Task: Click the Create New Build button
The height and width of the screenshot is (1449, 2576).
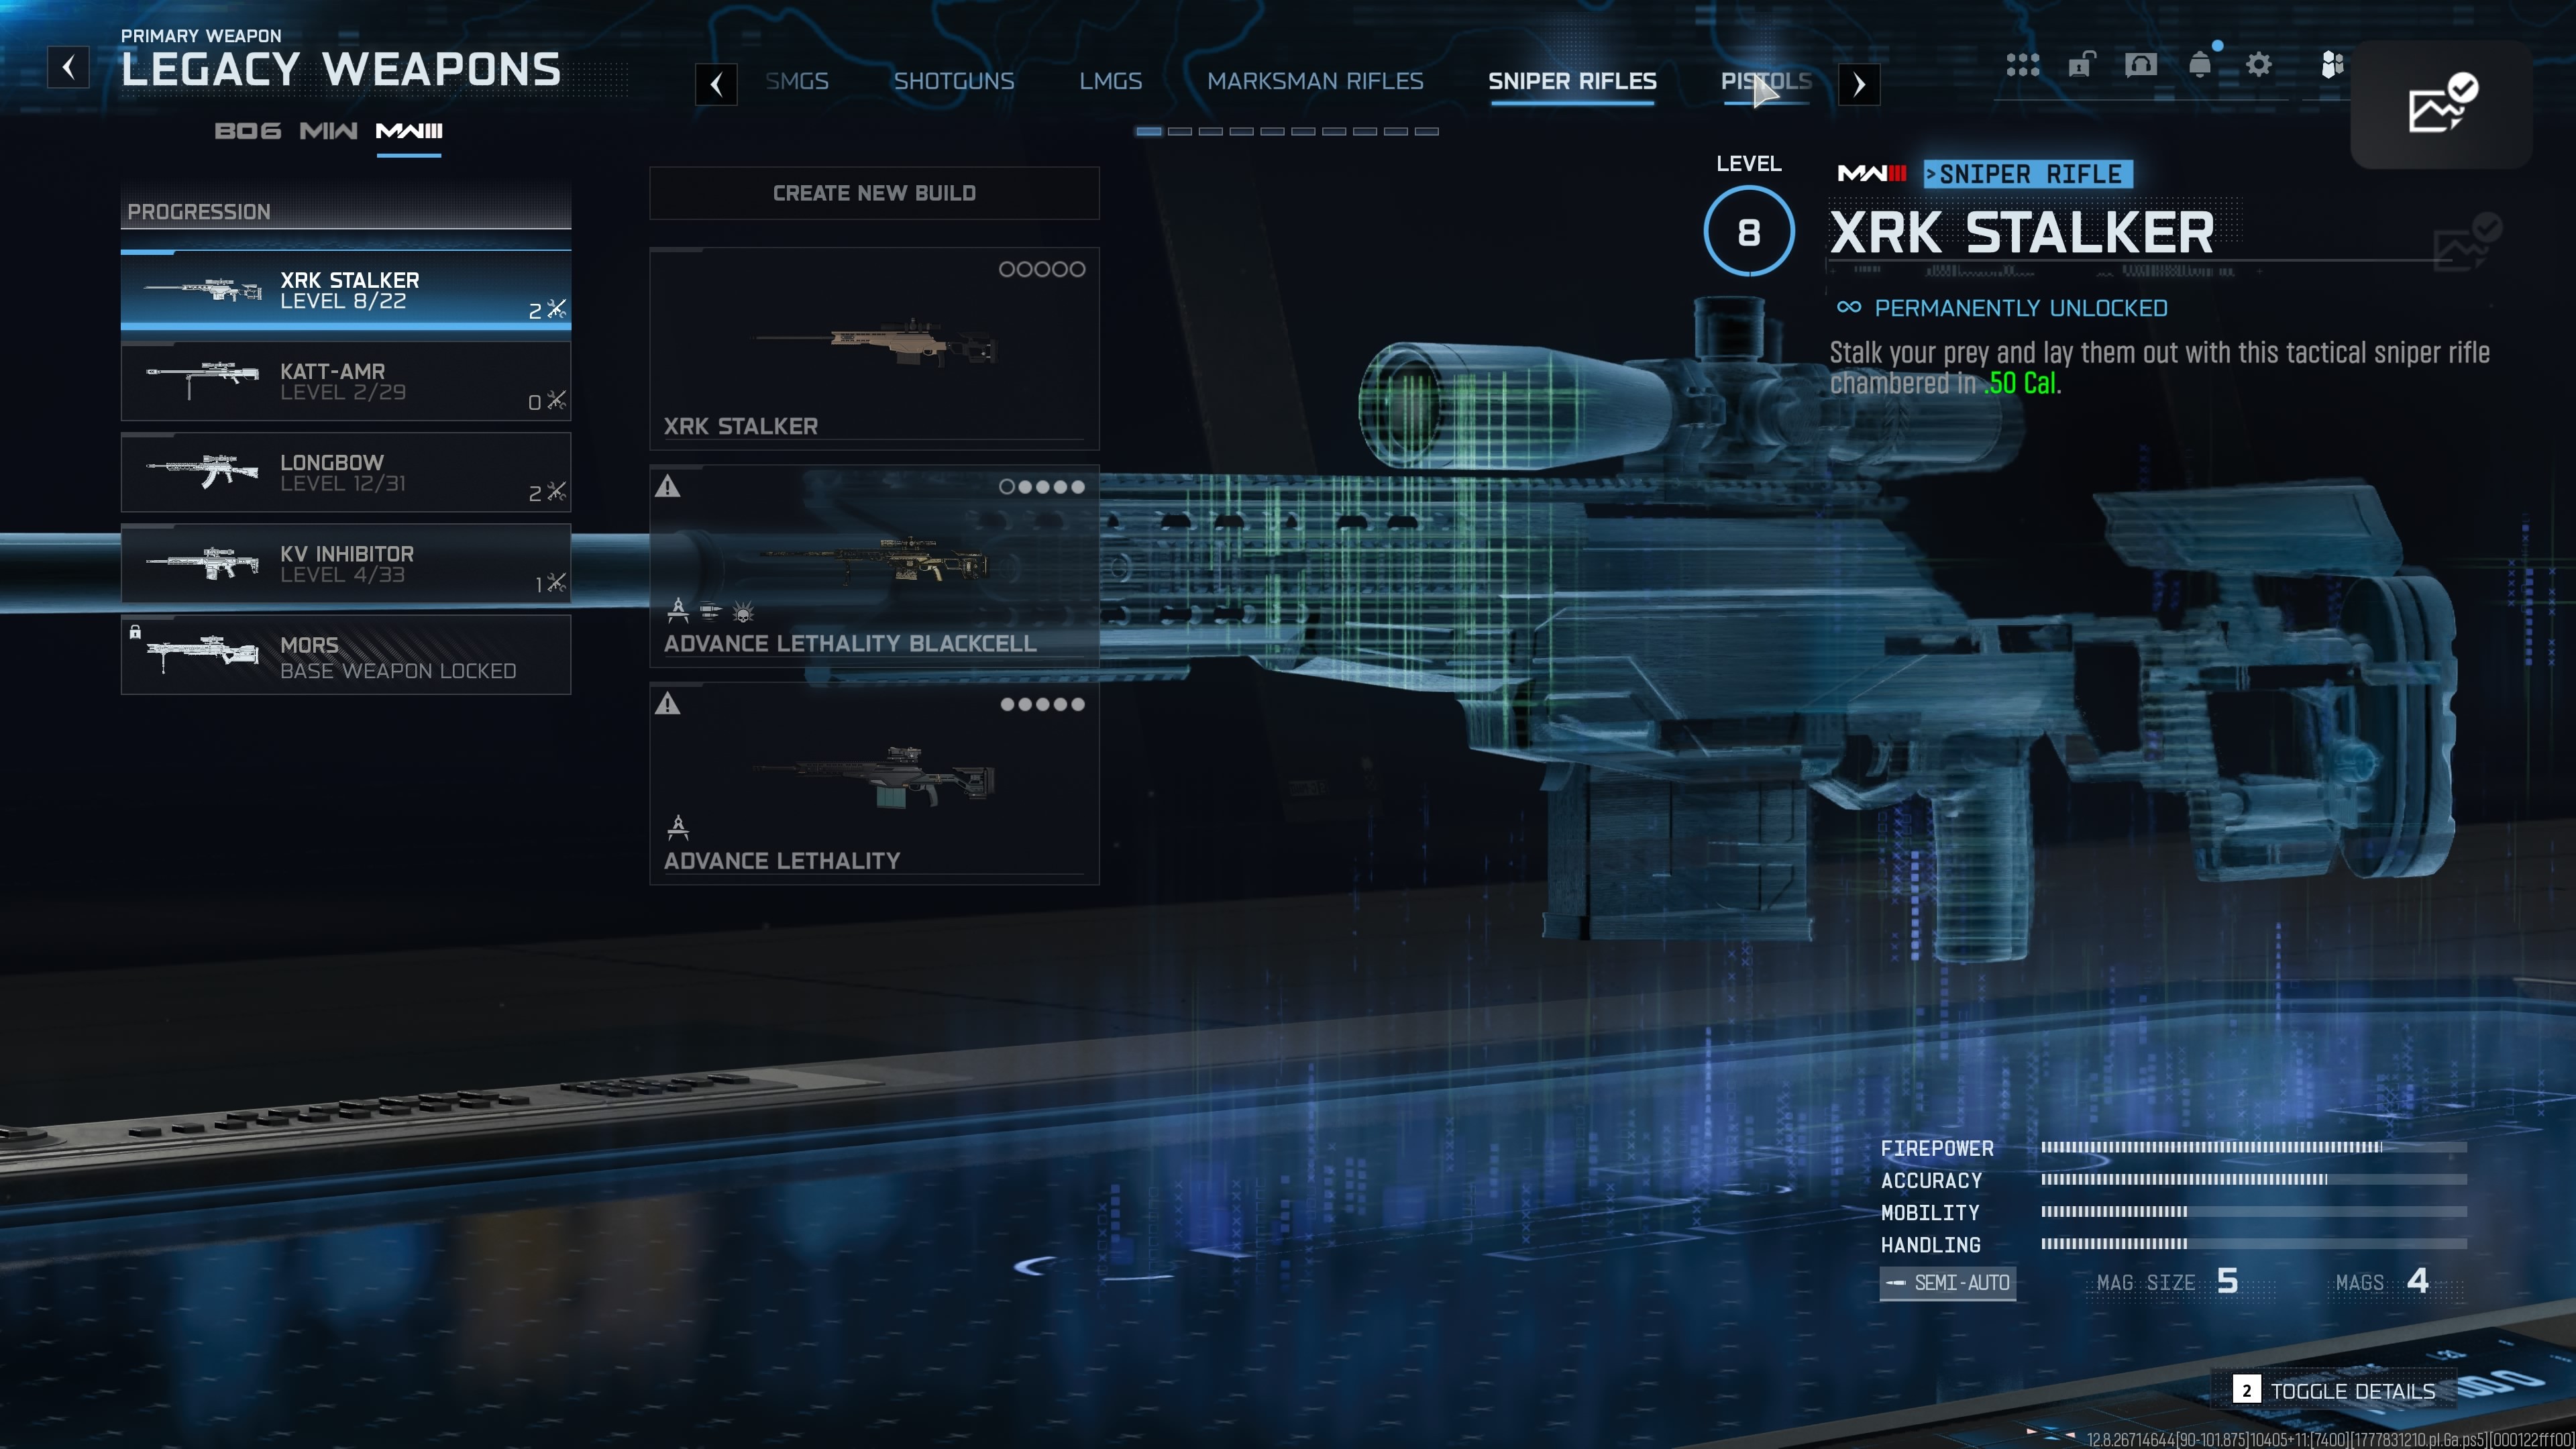Action: point(874,193)
